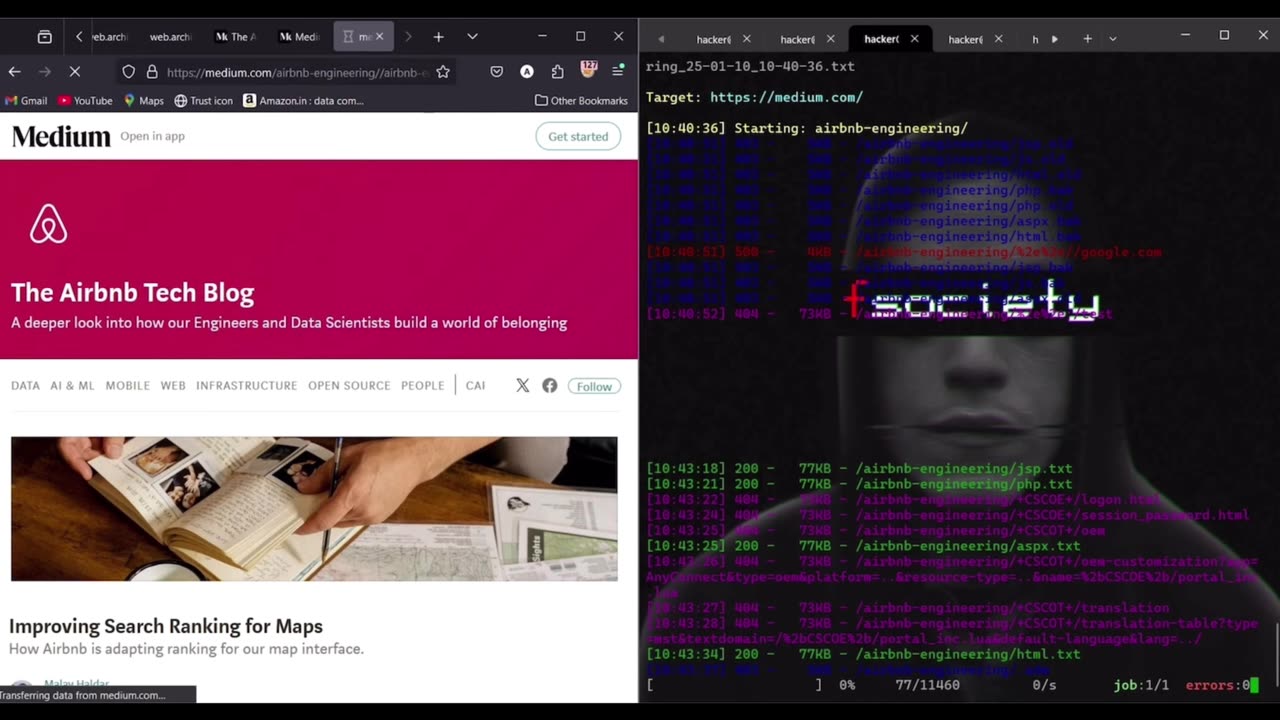
Task: Click /airbnb-engineering/jsp.txt result line
Action: click(x=859, y=468)
